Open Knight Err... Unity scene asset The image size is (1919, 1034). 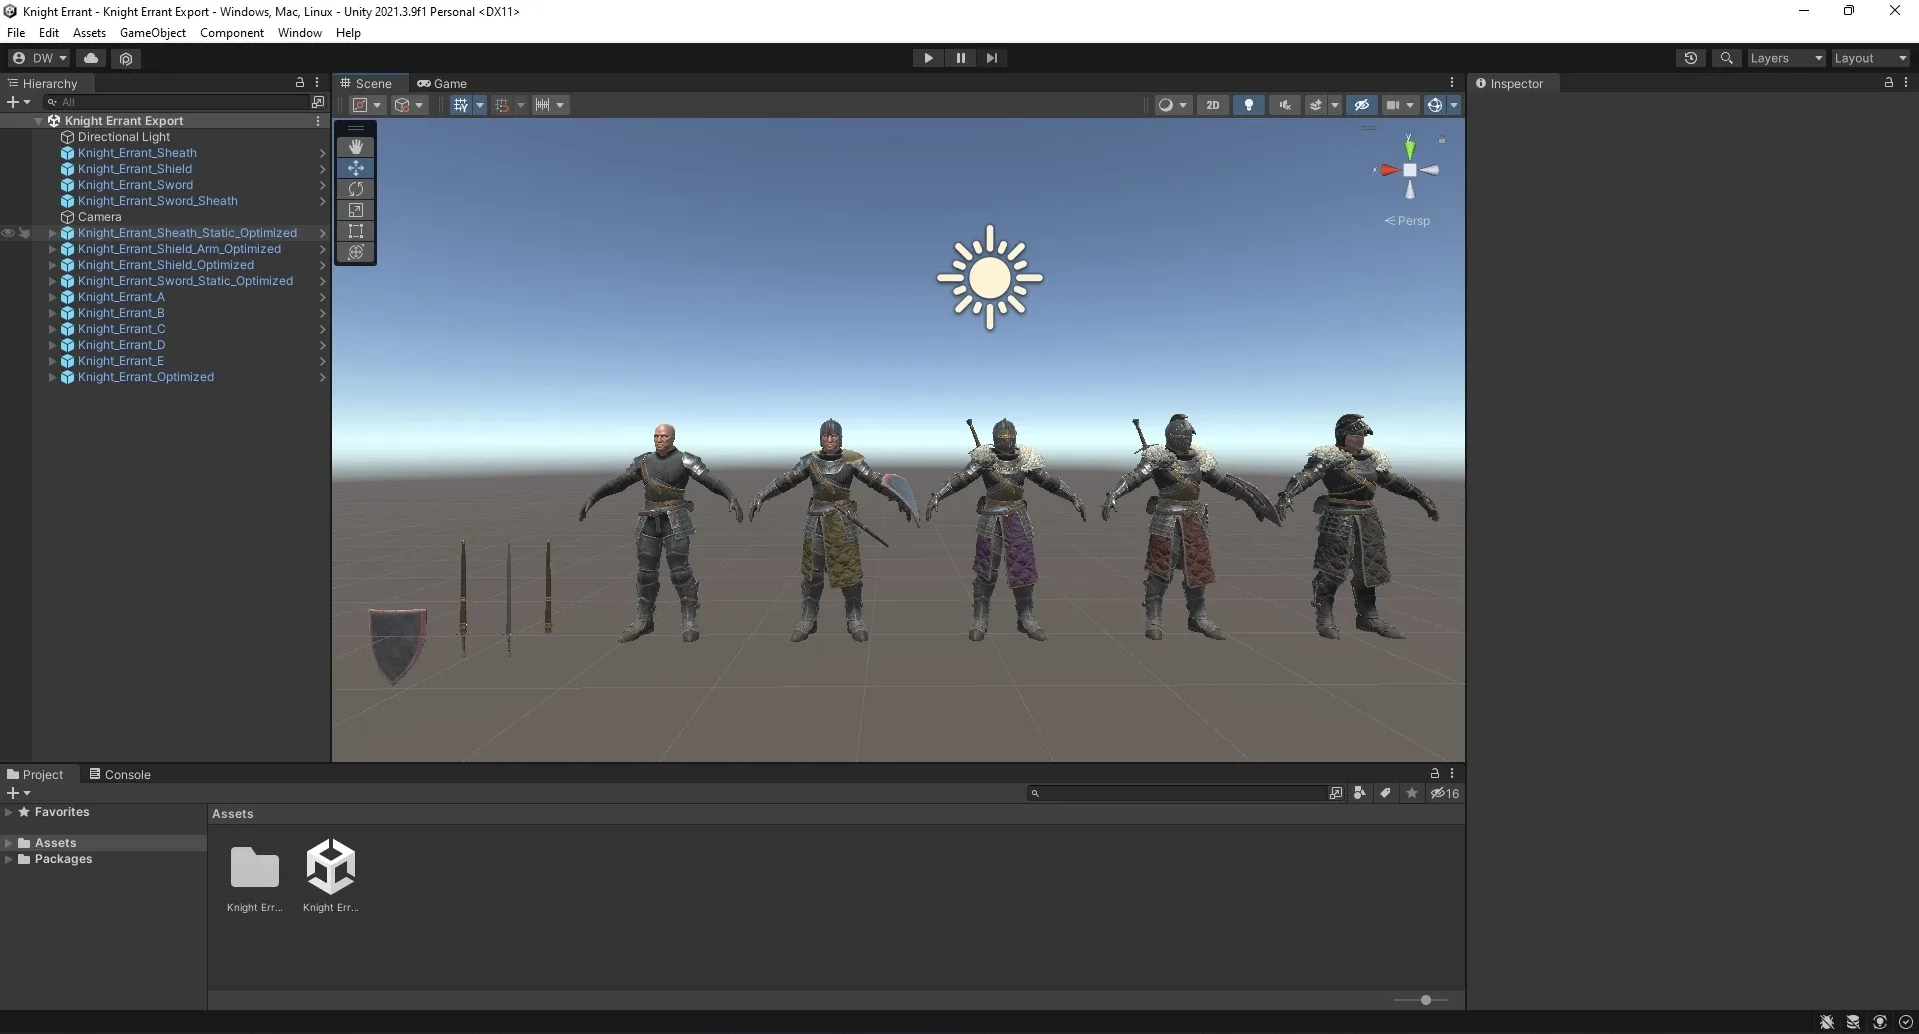[331, 877]
